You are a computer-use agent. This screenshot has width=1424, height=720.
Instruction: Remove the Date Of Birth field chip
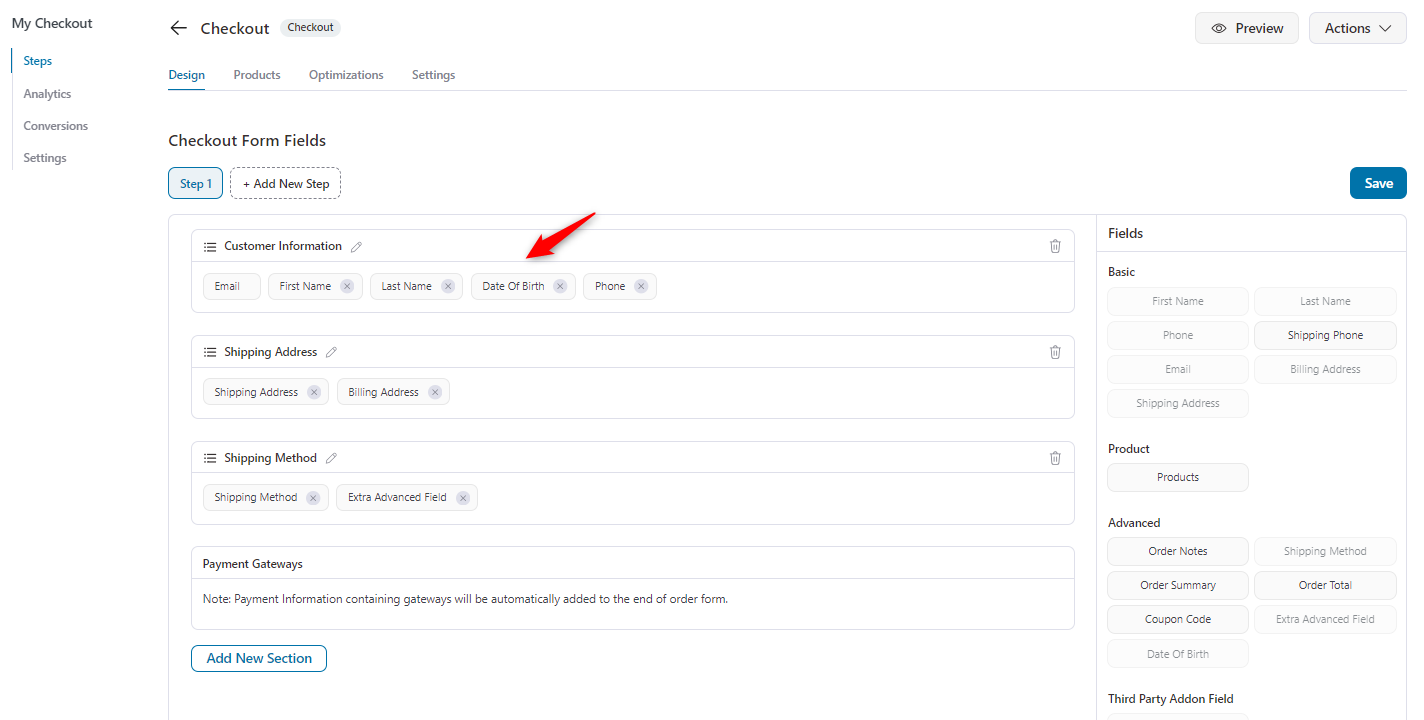tap(560, 286)
